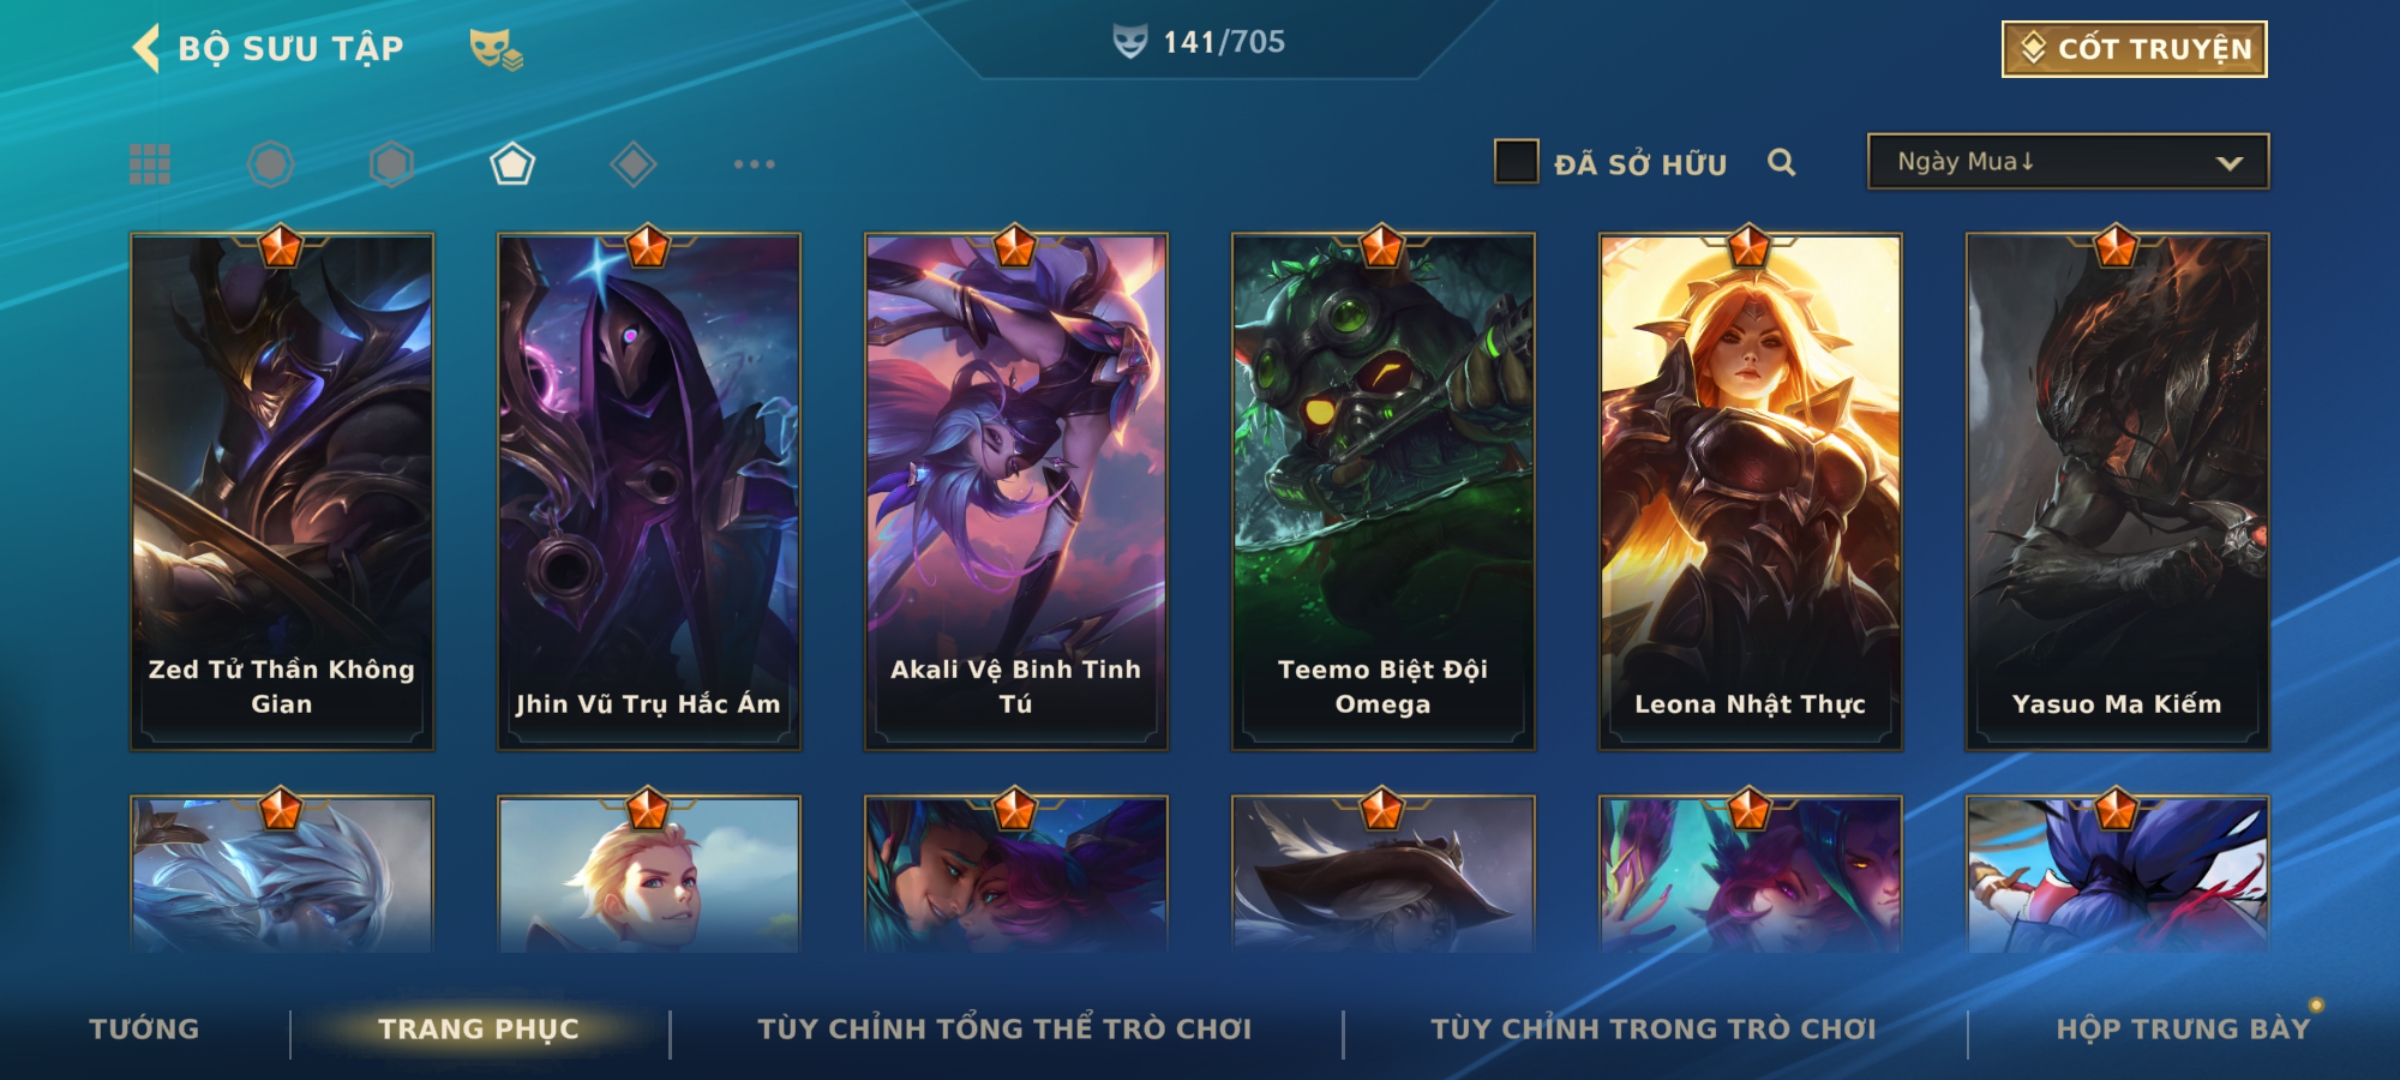Open Tùy Chỉnh Tổng Thể Trò Chơi tab

click(1005, 1028)
